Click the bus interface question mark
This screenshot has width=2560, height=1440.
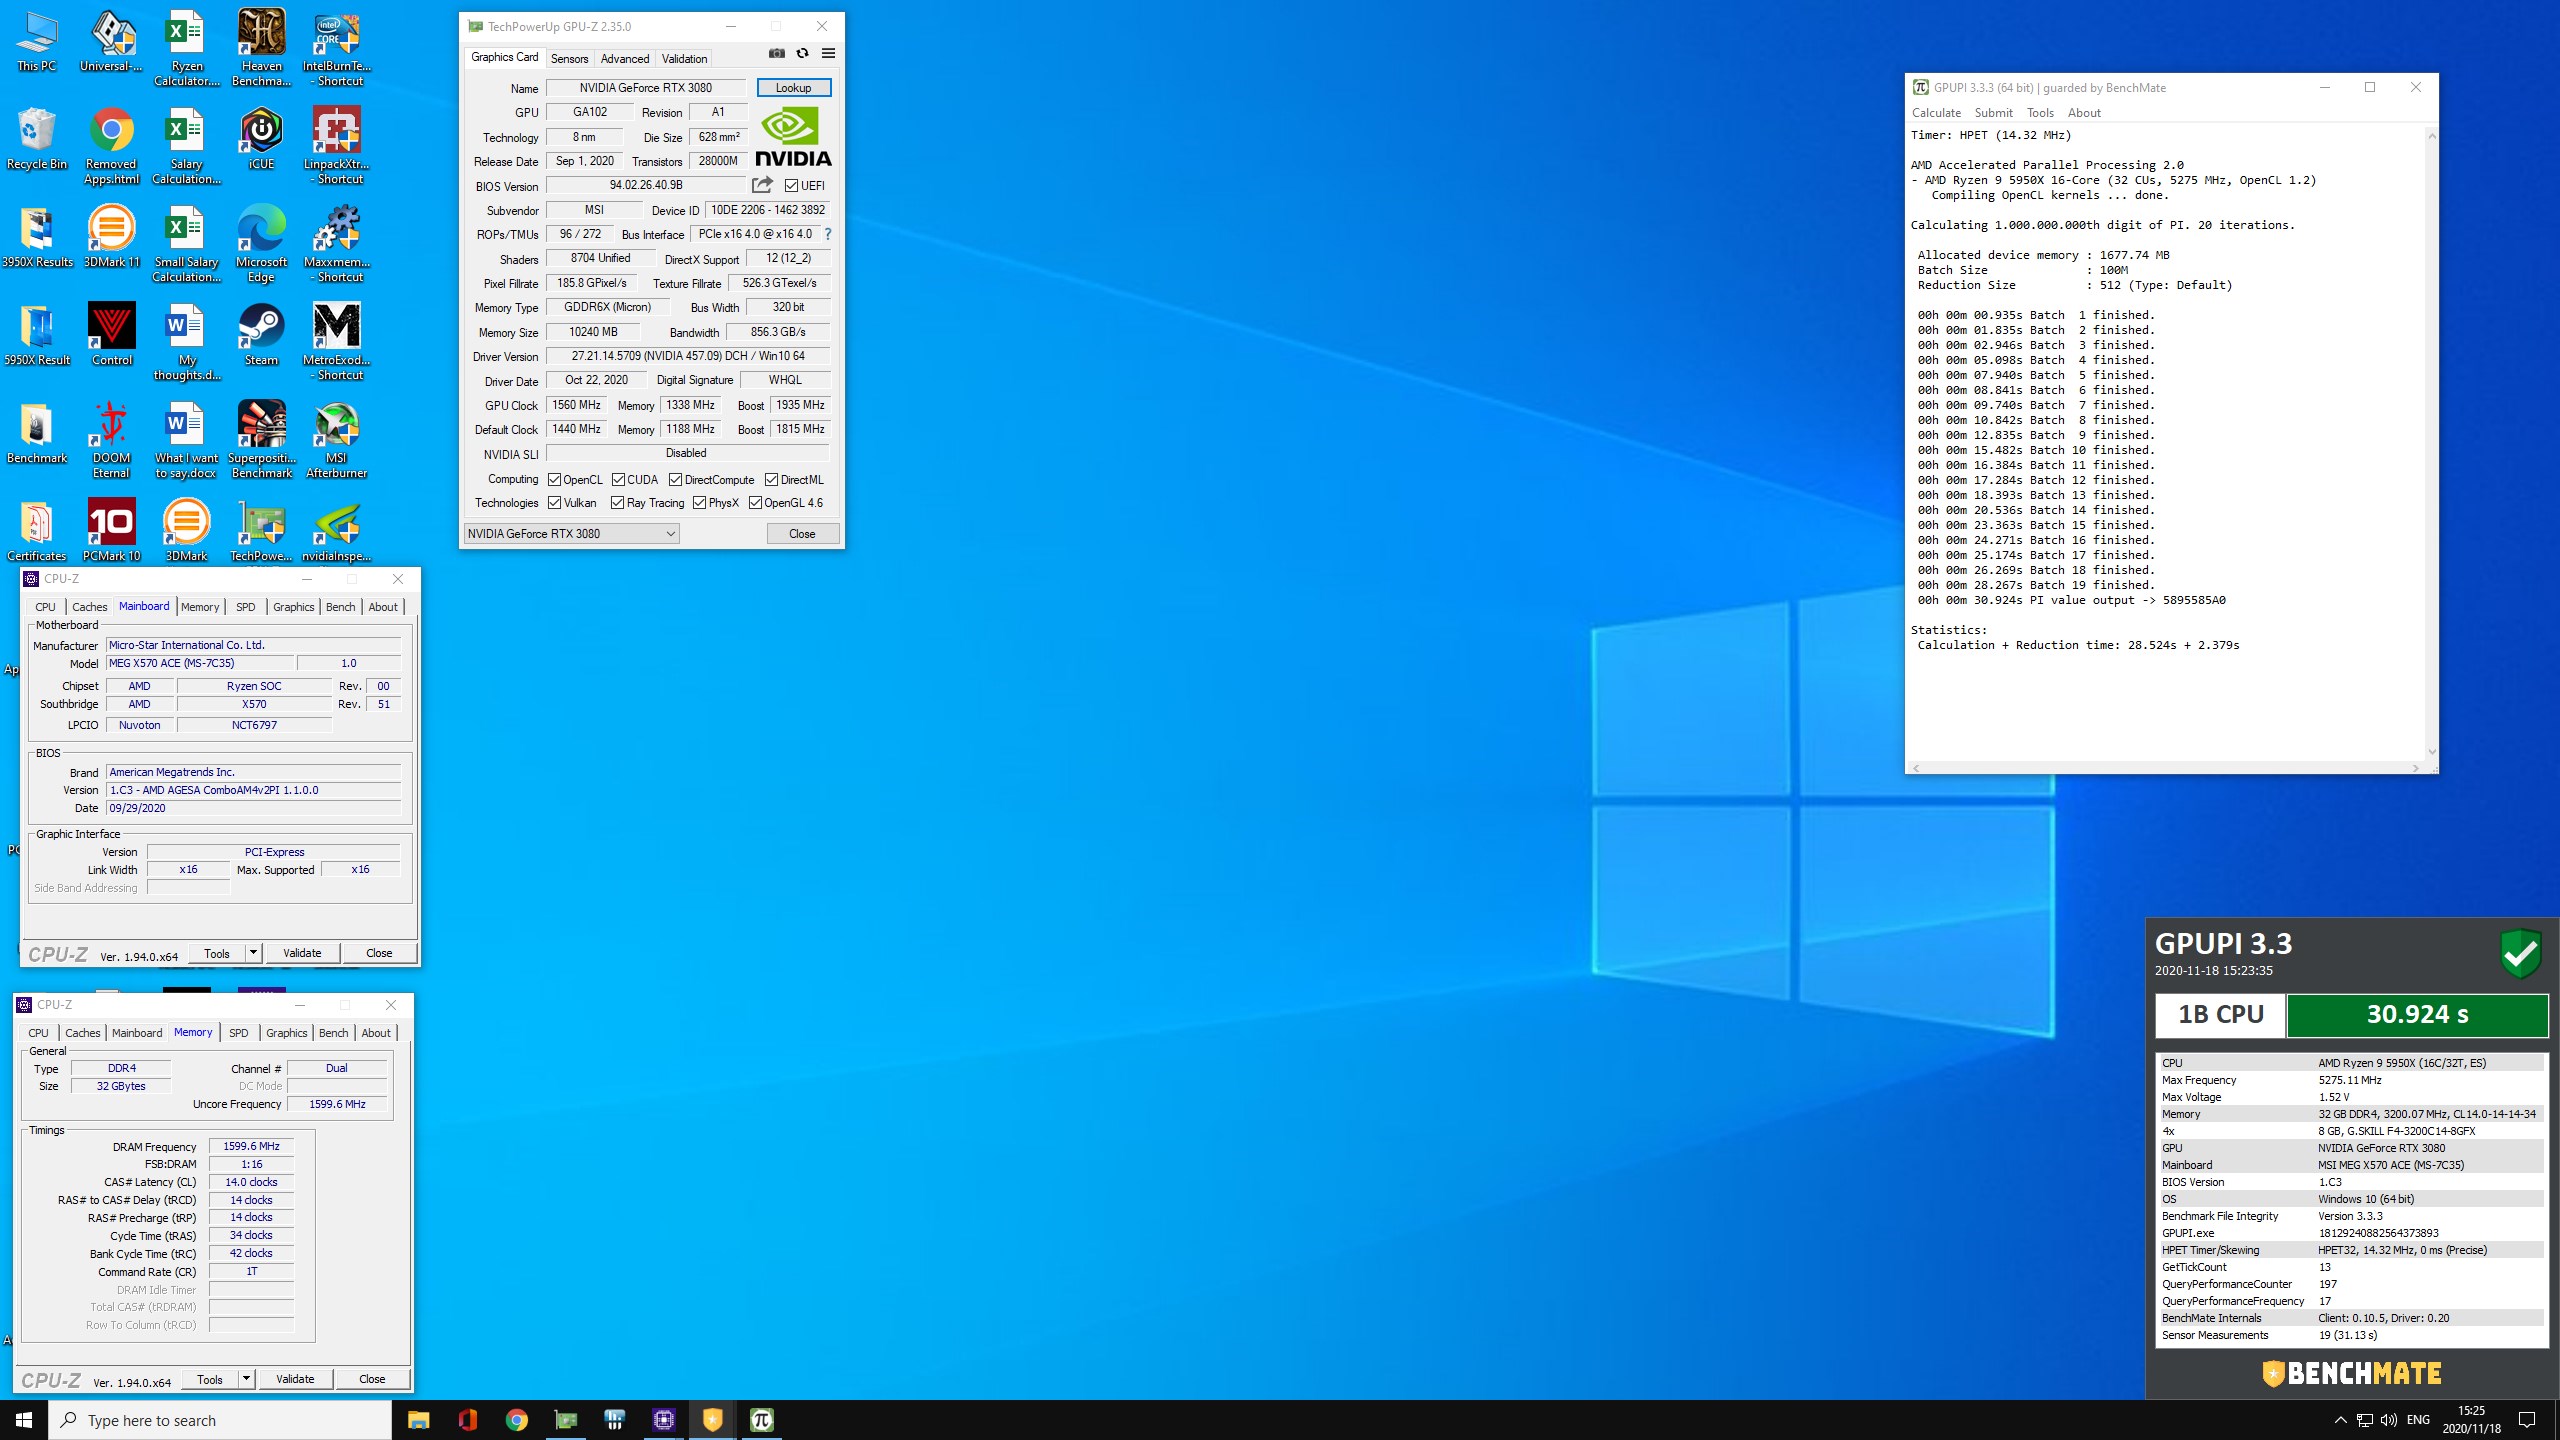pyautogui.click(x=827, y=234)
